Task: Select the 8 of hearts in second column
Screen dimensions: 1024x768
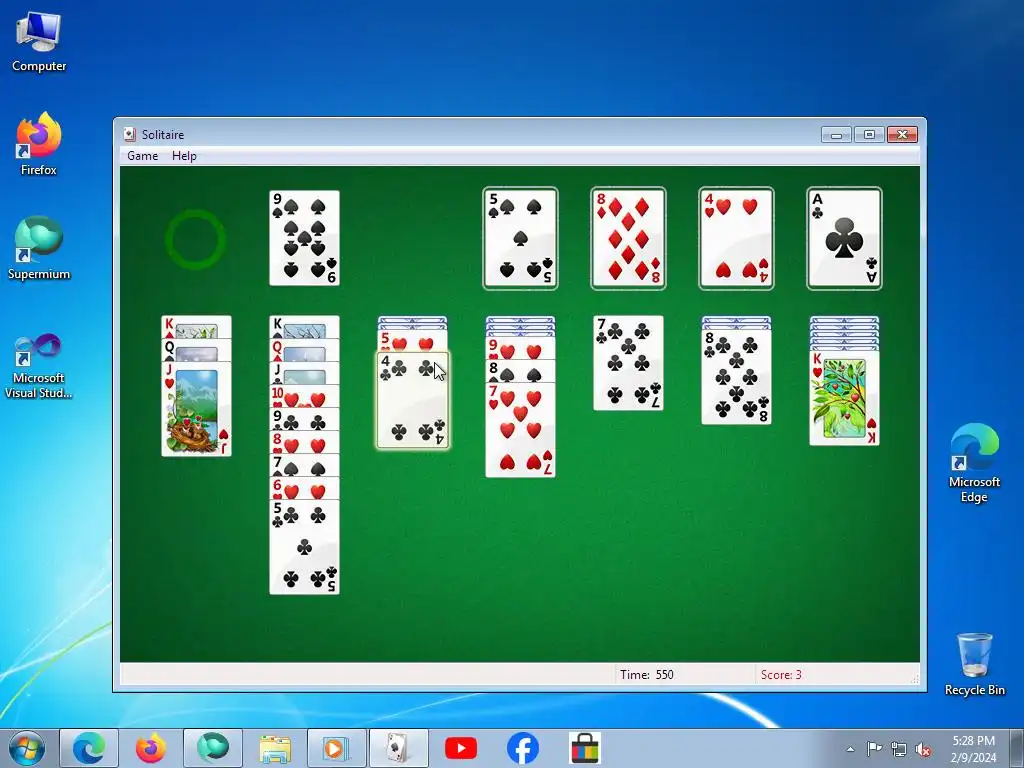Action: click(x=304, y=442)
